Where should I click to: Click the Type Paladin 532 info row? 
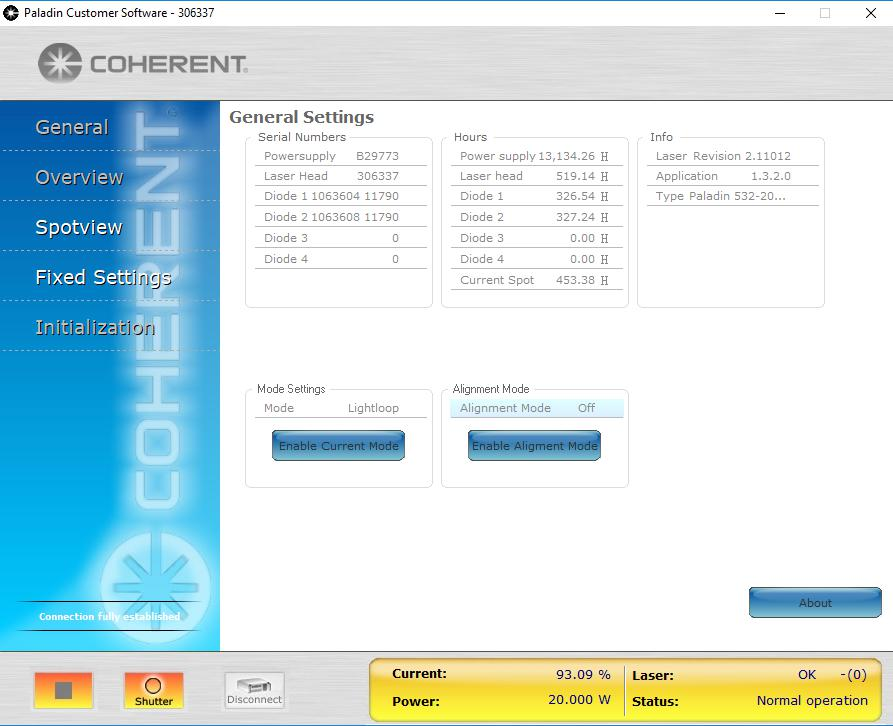coord(730,196)
